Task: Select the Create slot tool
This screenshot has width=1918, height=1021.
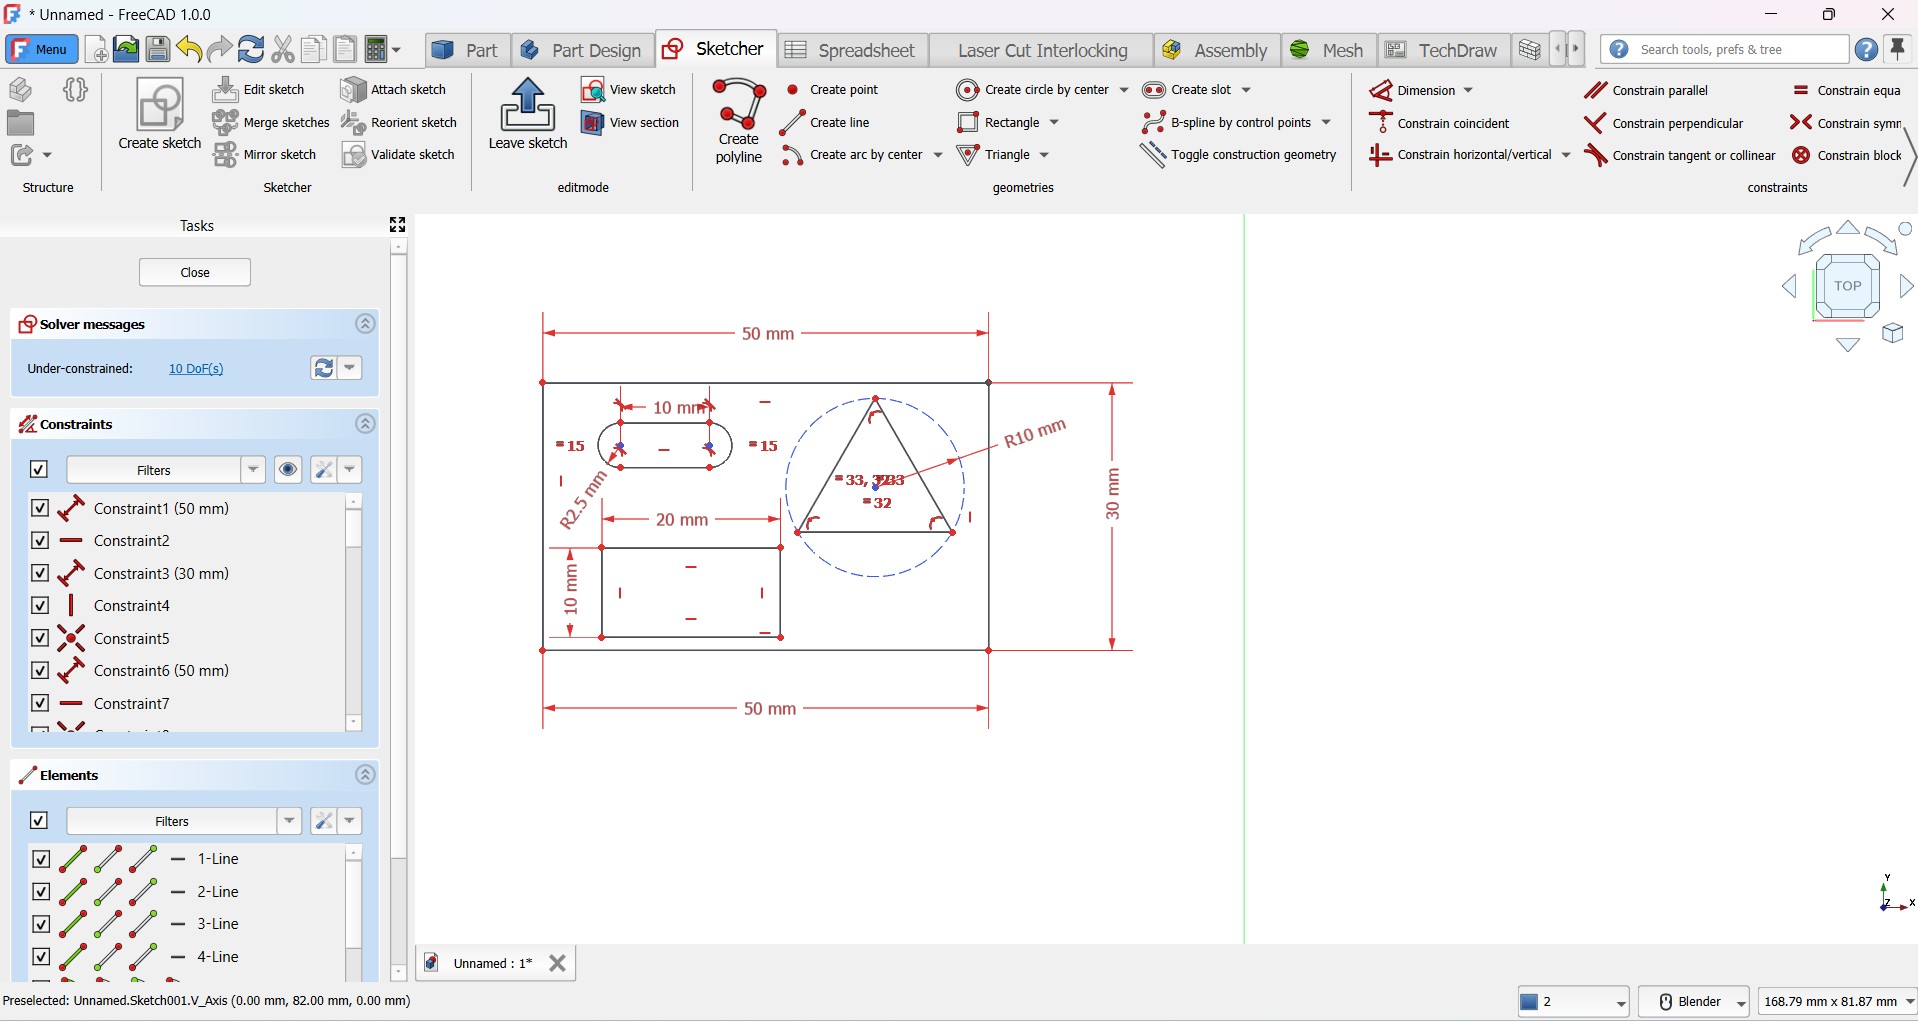Action: (x=1187, y=90)
